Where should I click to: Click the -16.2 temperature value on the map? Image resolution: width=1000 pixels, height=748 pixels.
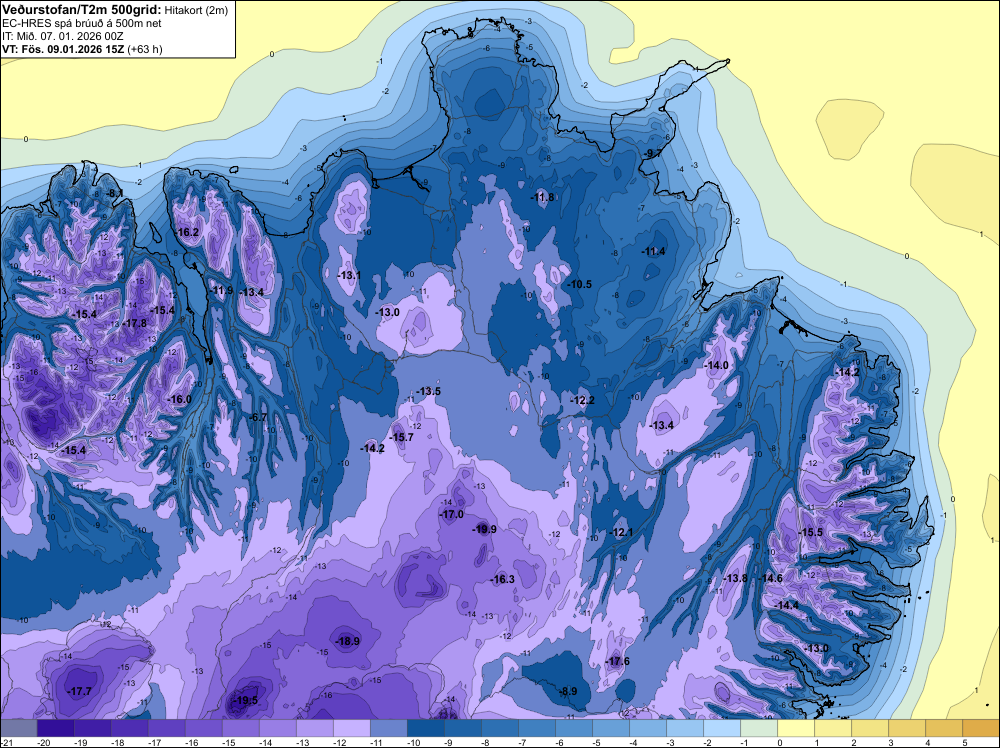[x=188, y=232]
